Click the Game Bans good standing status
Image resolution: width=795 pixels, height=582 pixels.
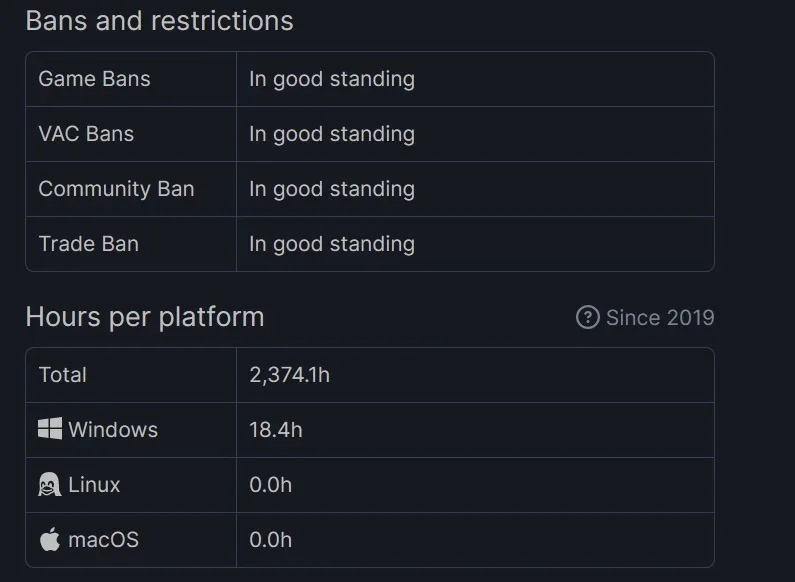[332, 80]
